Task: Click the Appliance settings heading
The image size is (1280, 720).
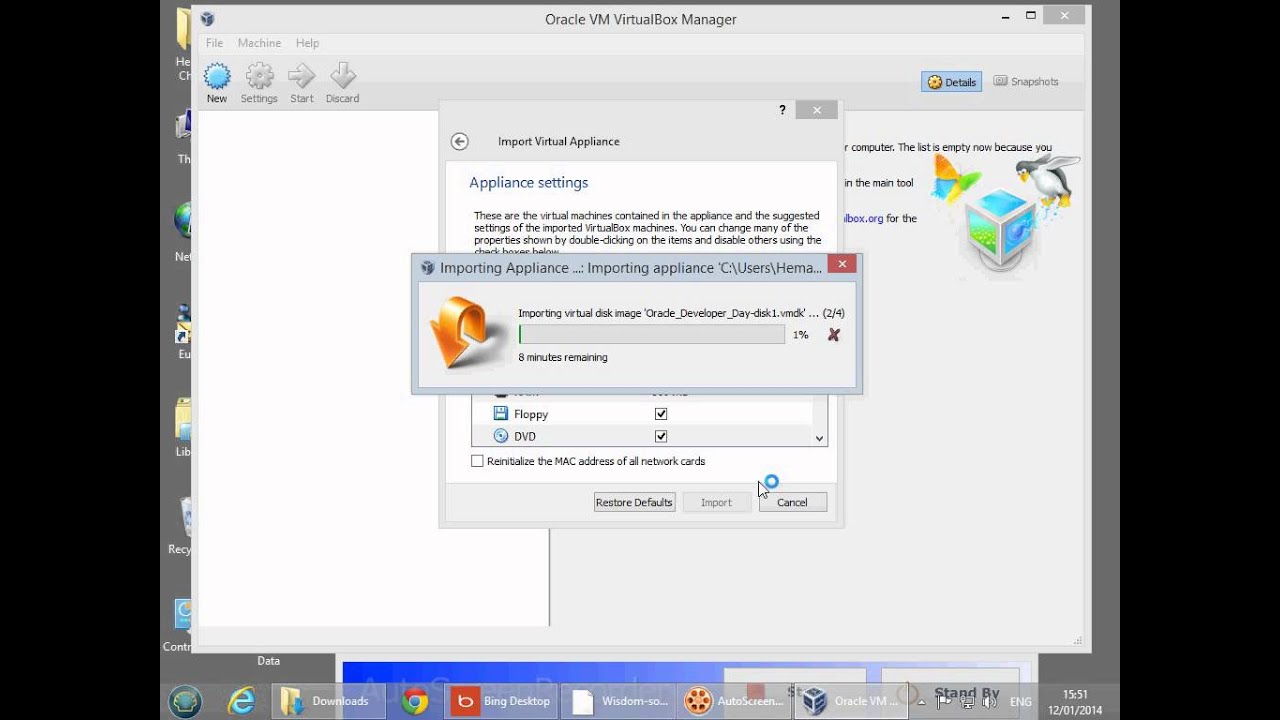Action: [x=529, y=182]
